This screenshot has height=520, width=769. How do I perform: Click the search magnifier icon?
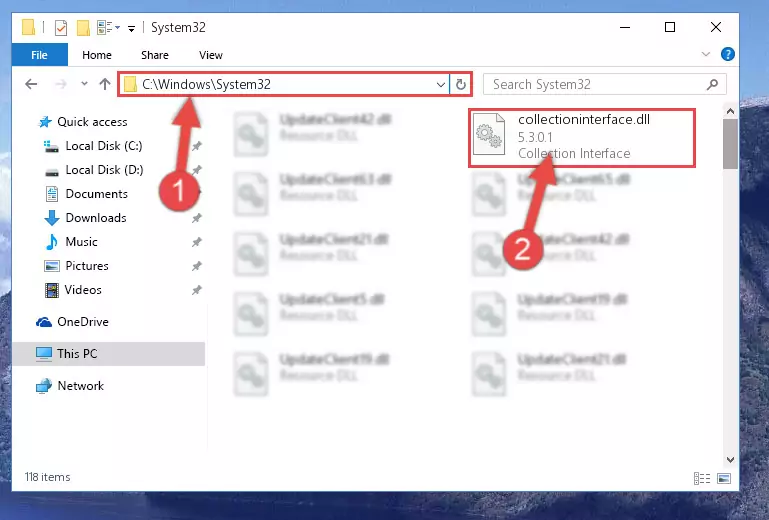click(x=713, y=84)
